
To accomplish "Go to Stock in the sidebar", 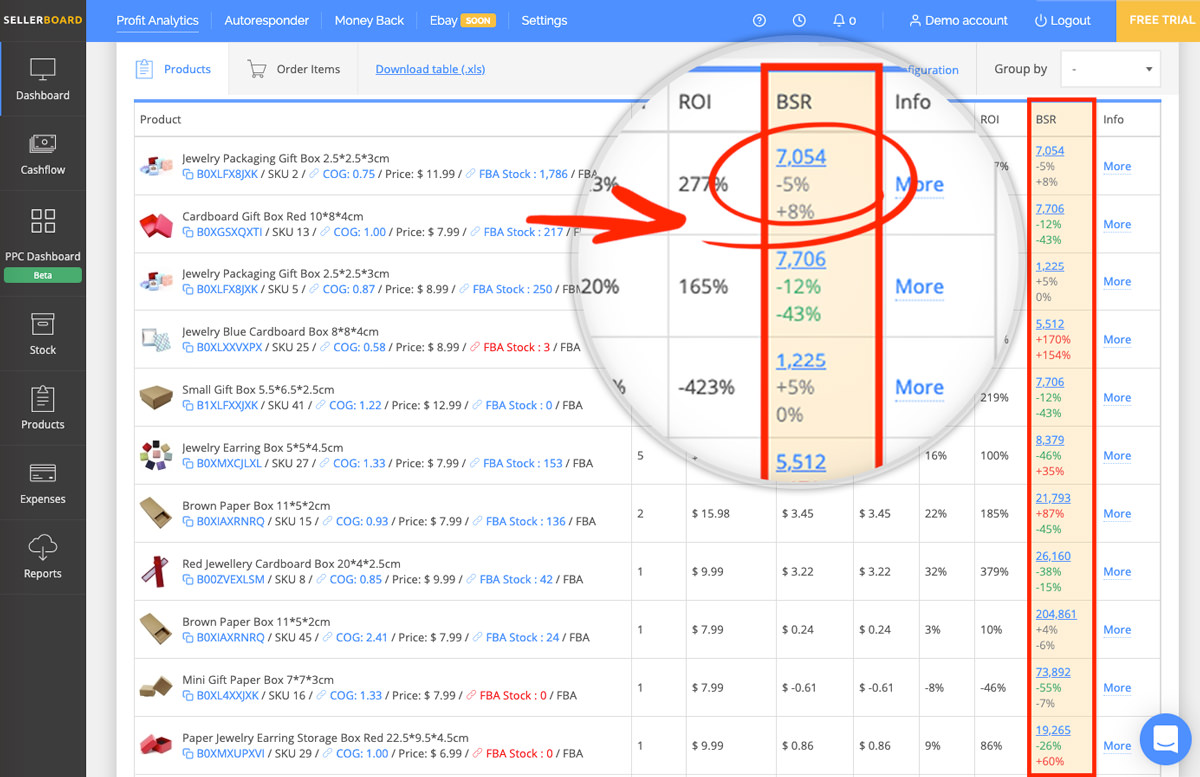I will (43, 326).
